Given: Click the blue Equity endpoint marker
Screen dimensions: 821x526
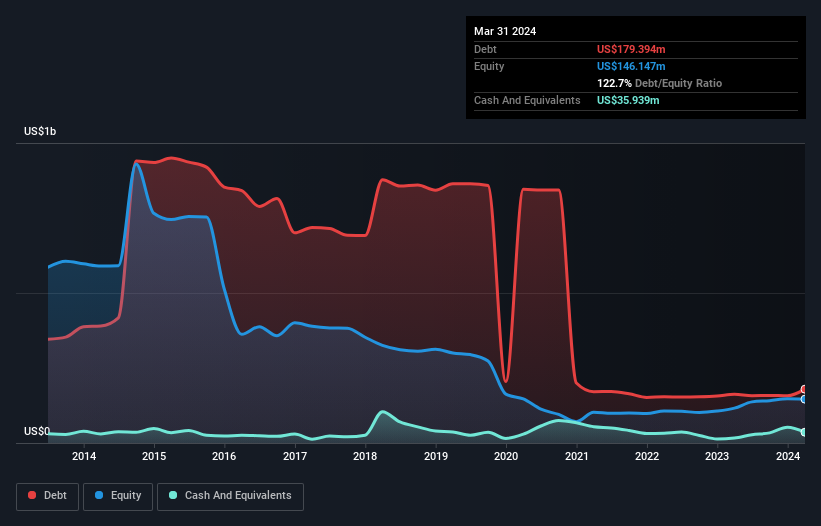Looking at the screenshot, I should pos(805,399).
